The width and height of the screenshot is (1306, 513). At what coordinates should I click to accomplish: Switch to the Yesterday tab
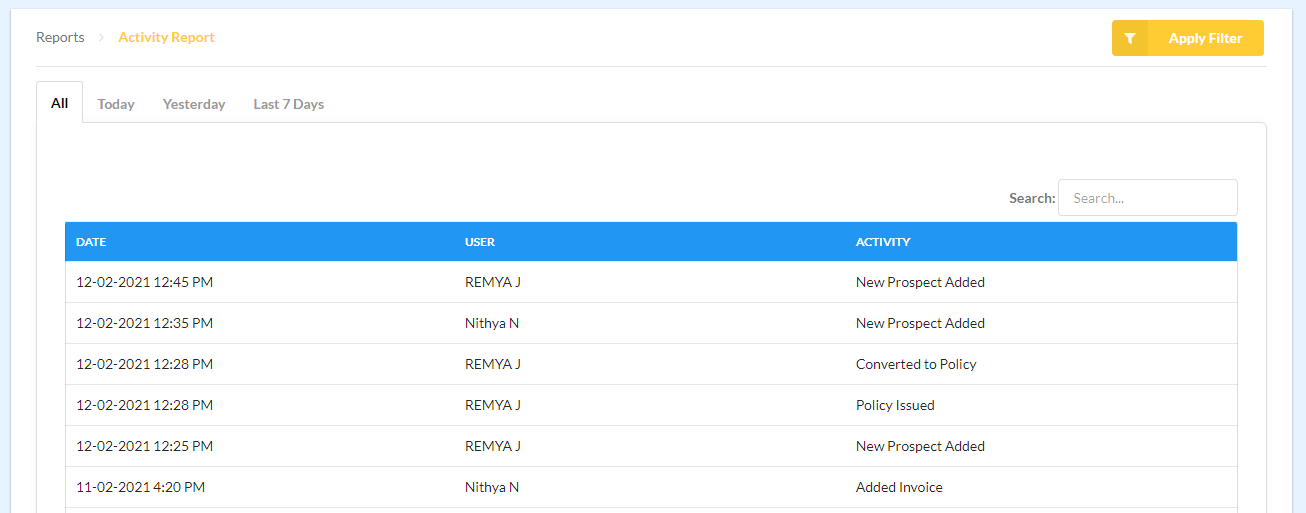[194, 104]
